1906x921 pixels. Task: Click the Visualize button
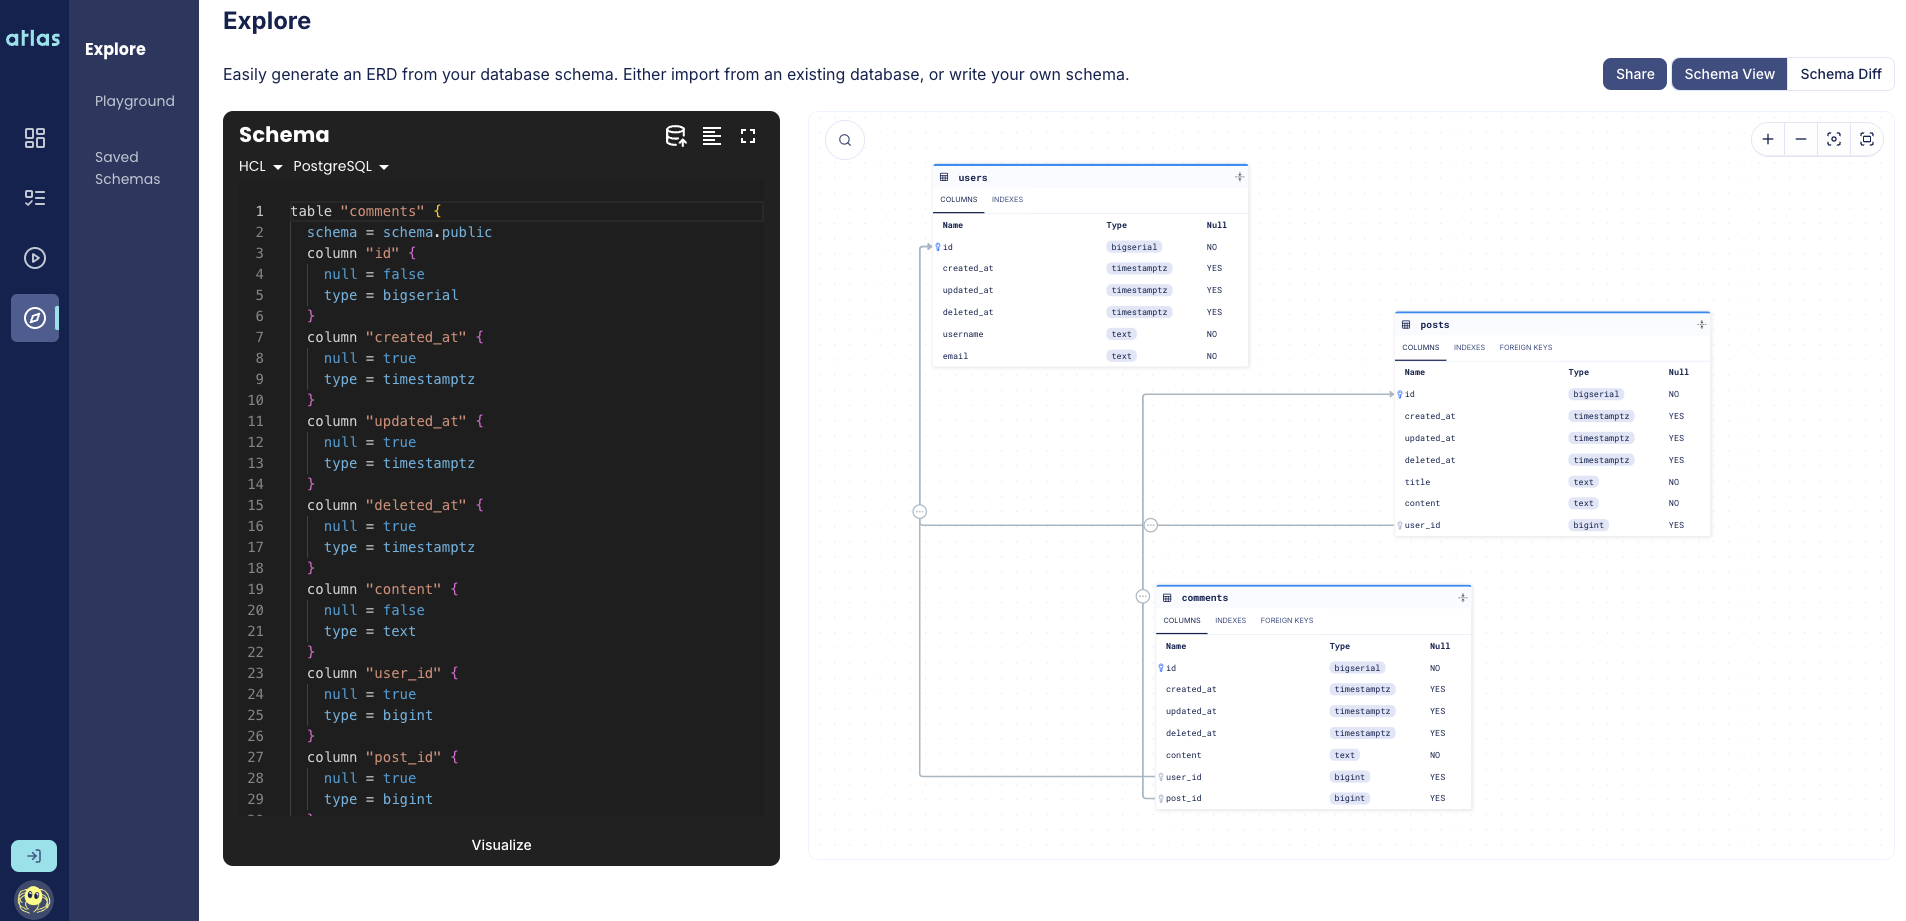click(501, 845)
